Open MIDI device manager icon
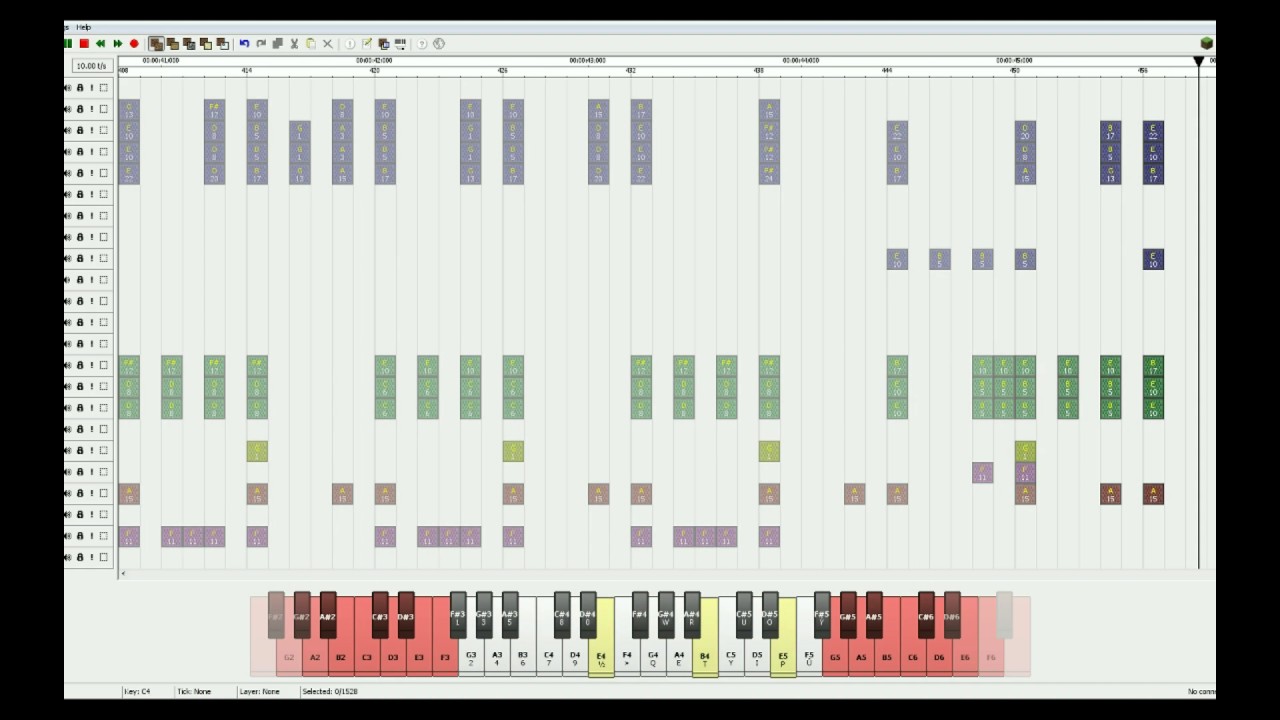 click(x=400, y=44)
